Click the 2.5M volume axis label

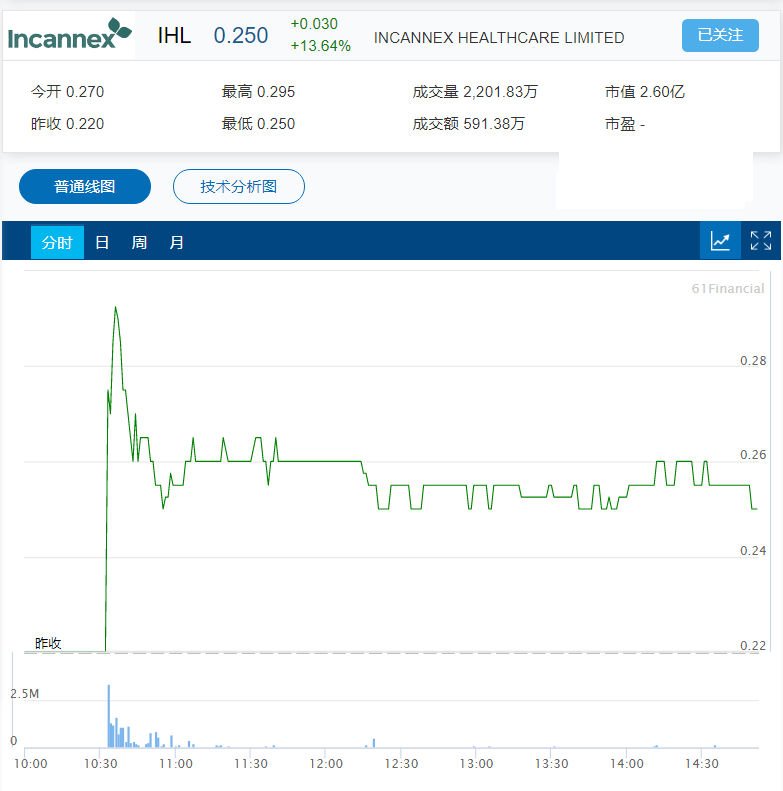pos(25,694)
